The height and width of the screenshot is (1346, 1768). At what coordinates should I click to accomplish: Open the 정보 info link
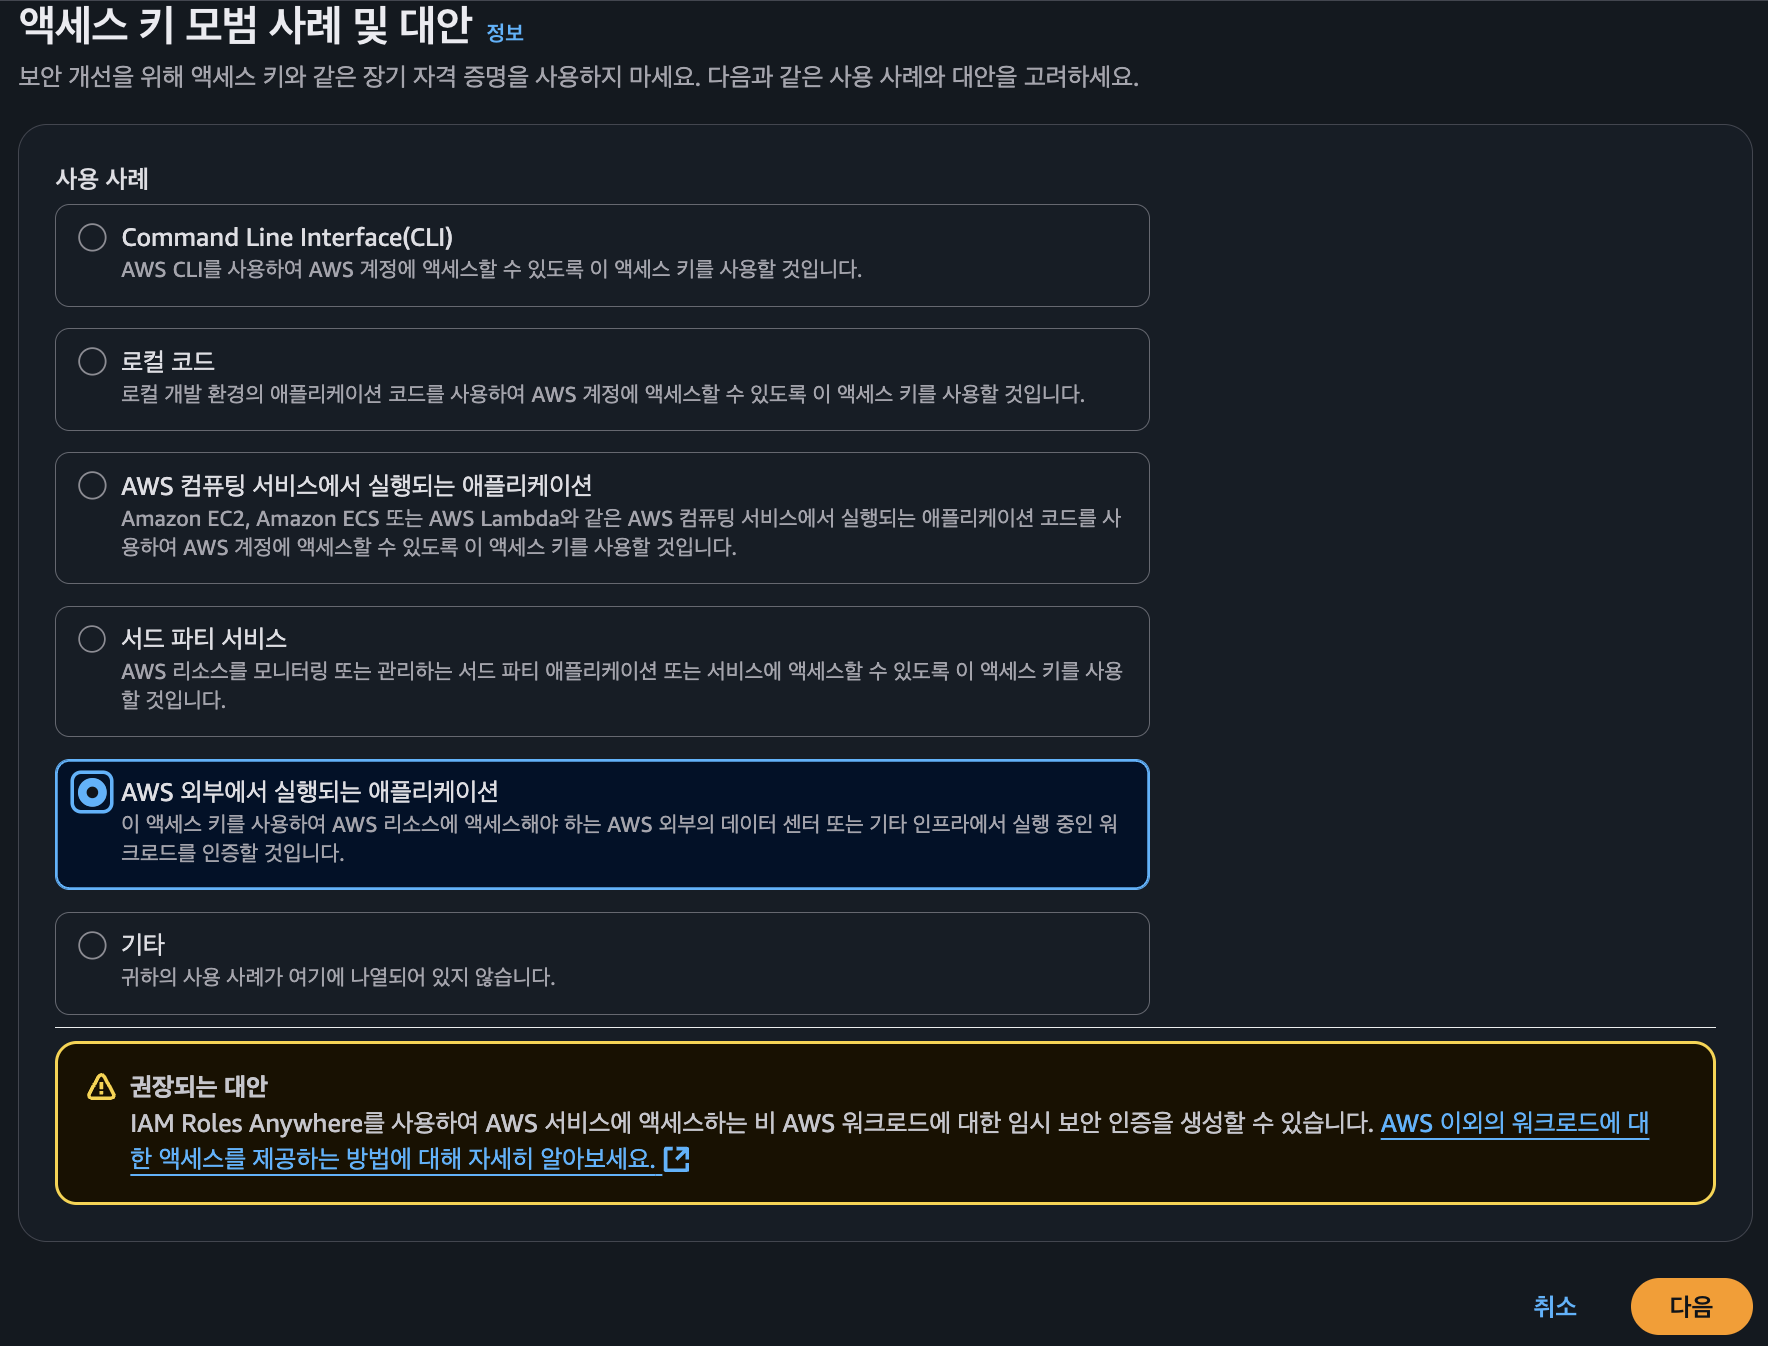point(505,32)
